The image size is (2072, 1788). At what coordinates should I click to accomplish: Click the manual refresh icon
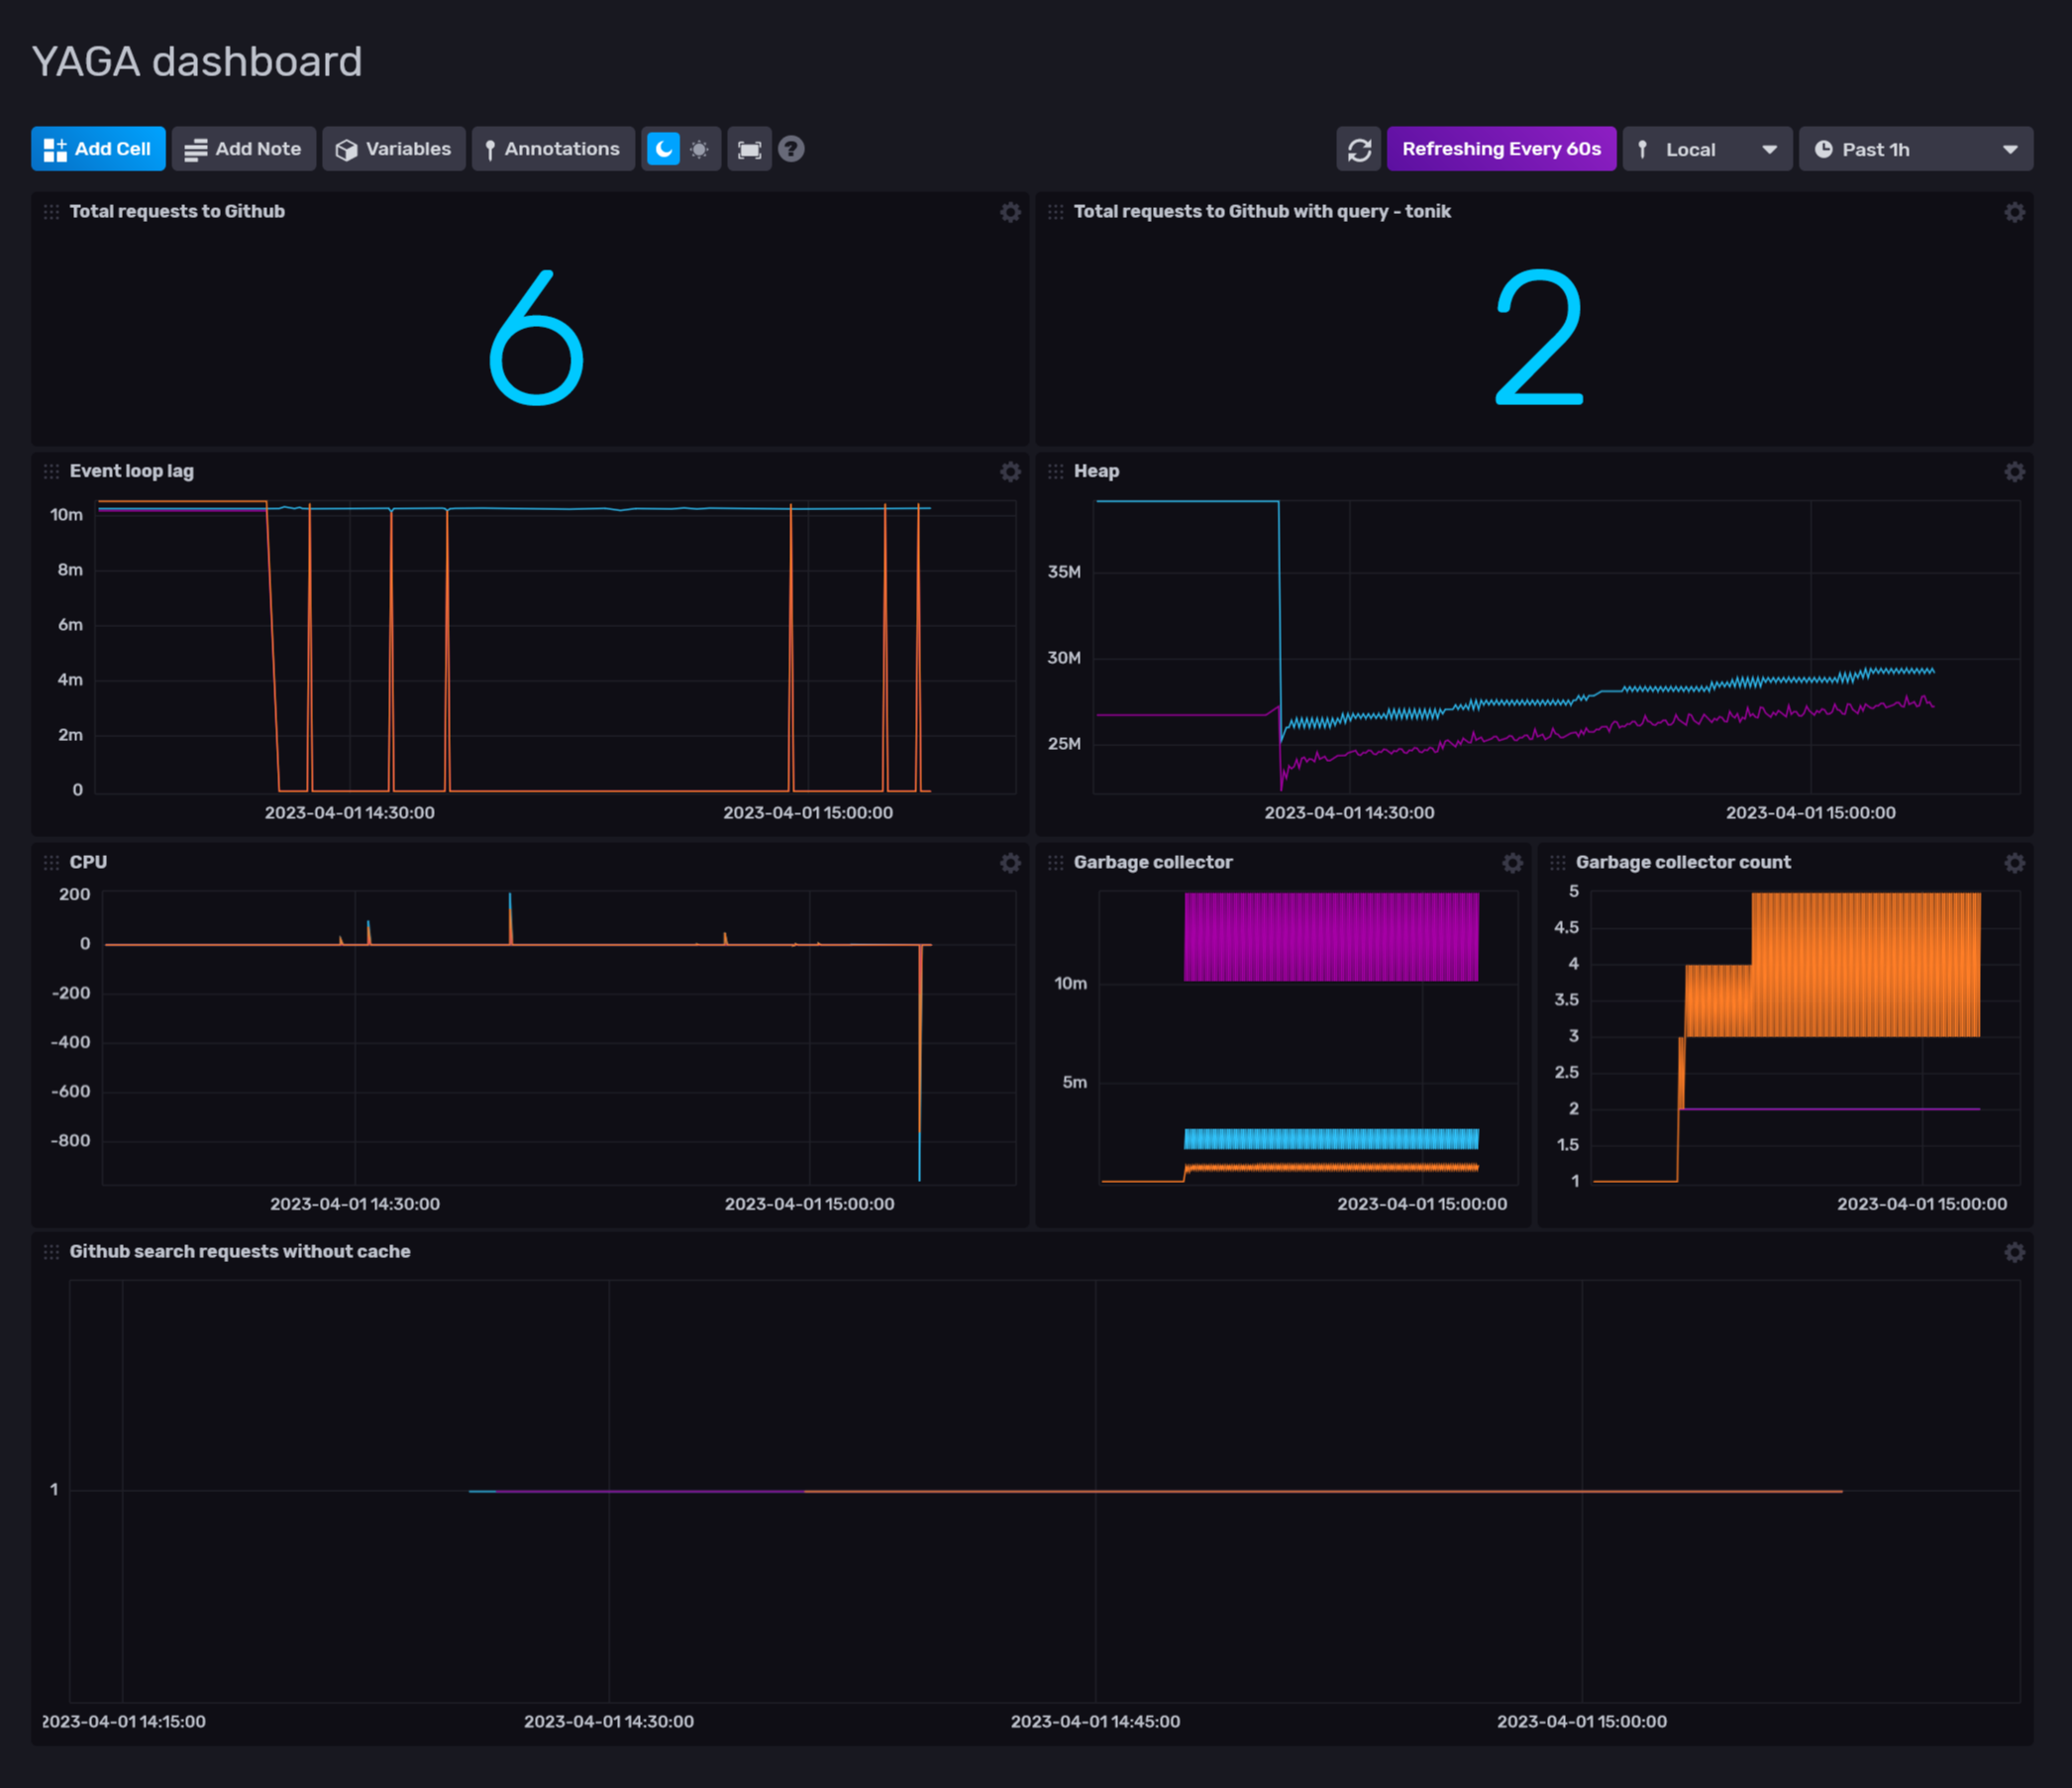point(1358,149)
